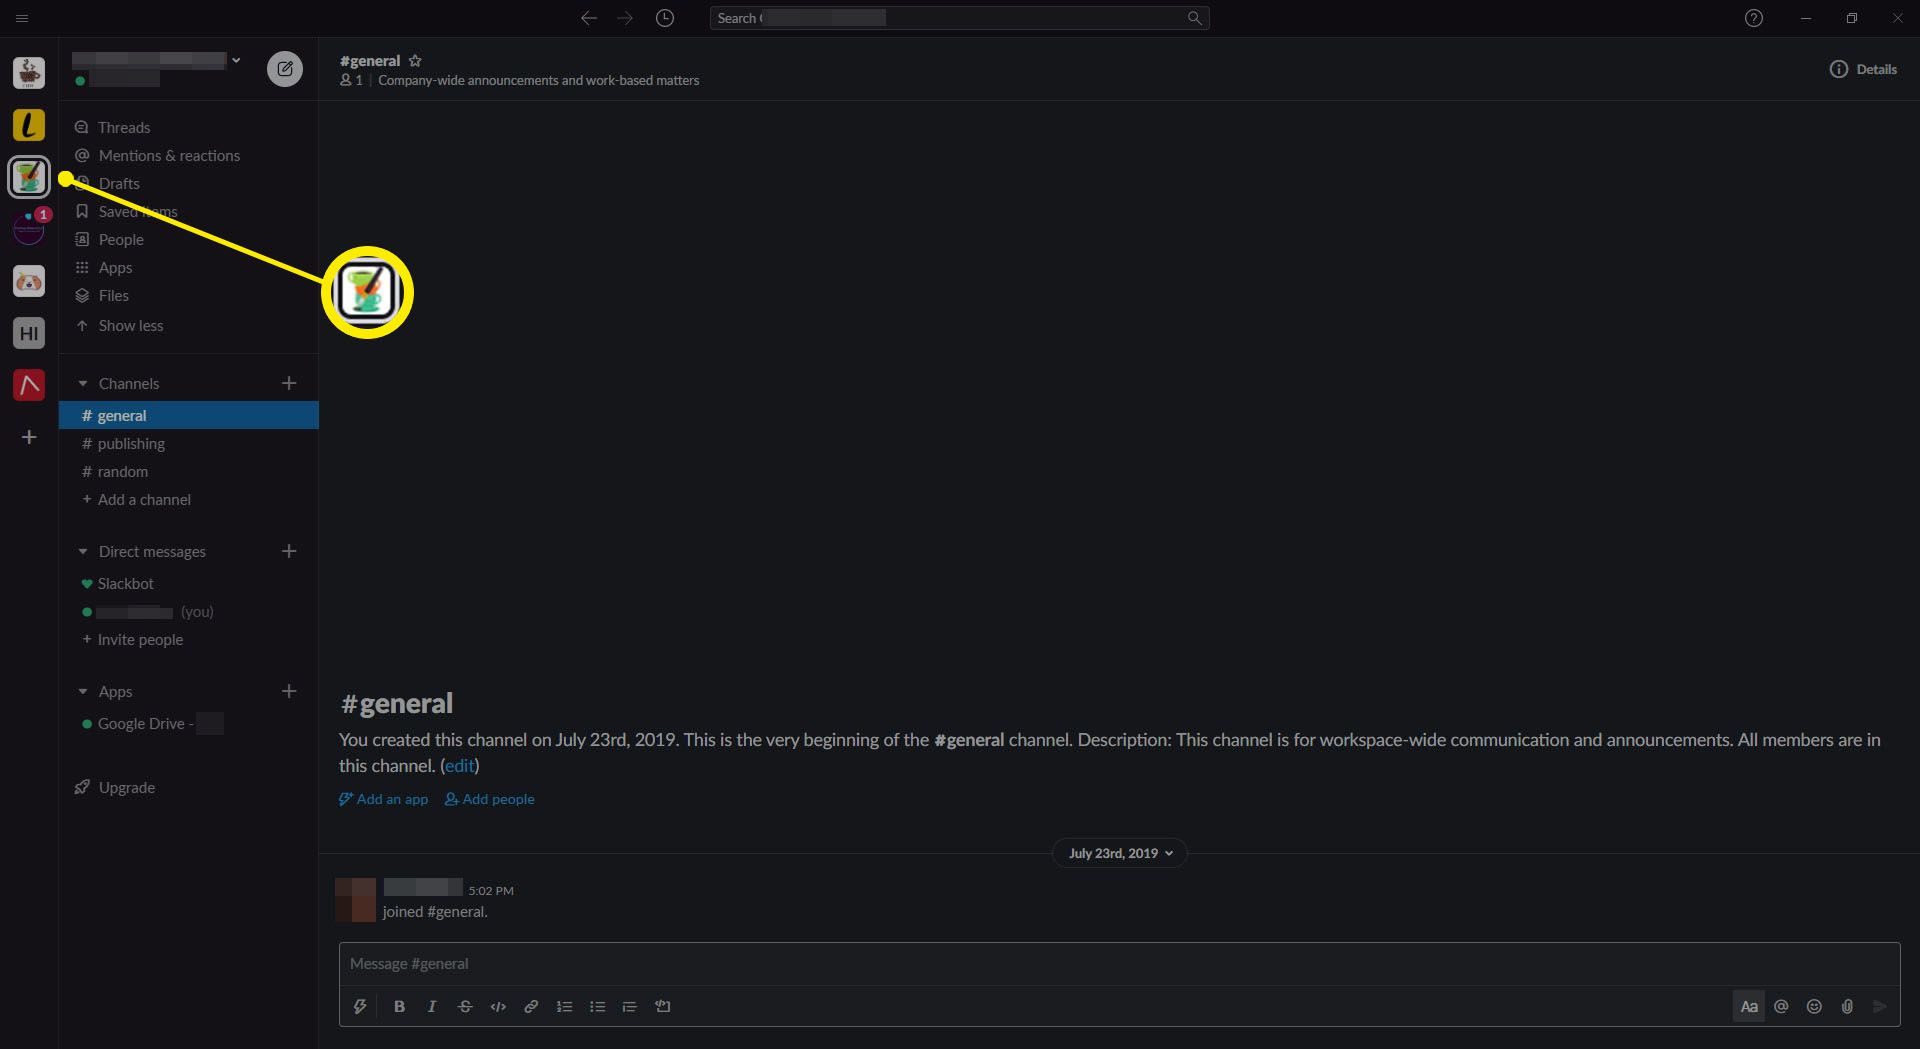Mention someone using the @ icon
Viewport: 1920px width, 1049px height.
click(1781, 1006)
